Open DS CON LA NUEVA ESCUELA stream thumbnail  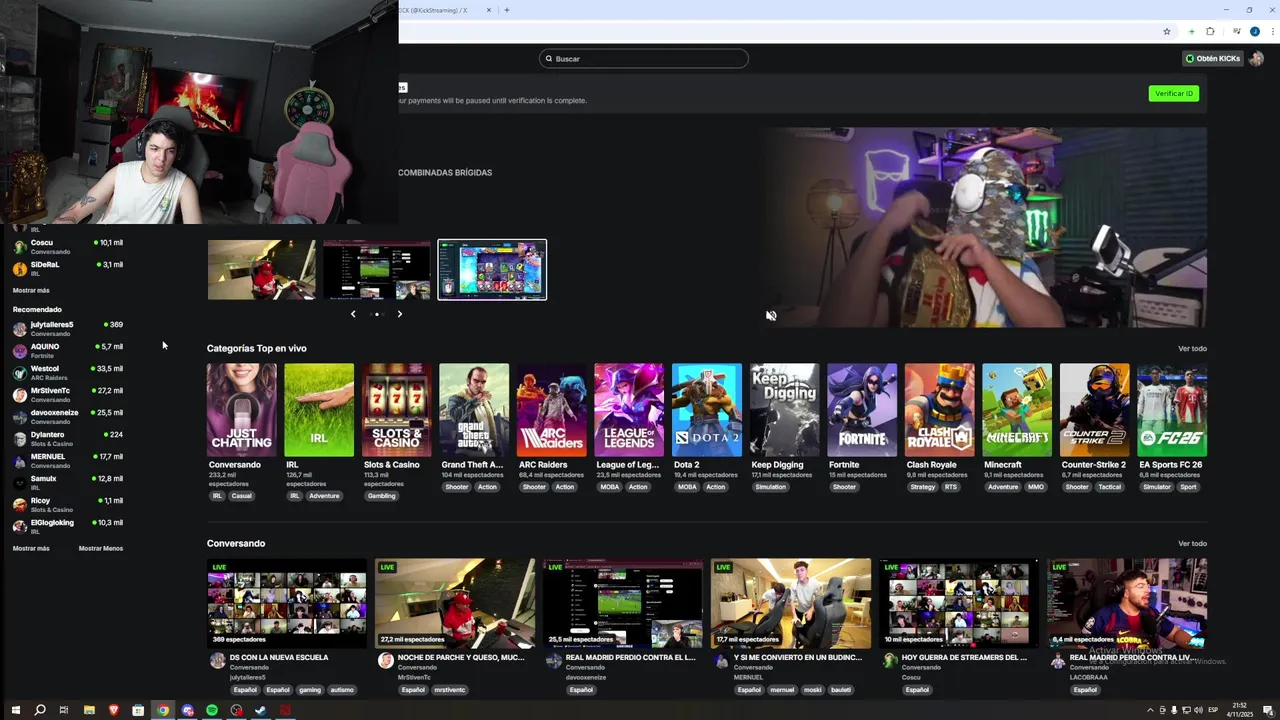click(x=287, y=603)
